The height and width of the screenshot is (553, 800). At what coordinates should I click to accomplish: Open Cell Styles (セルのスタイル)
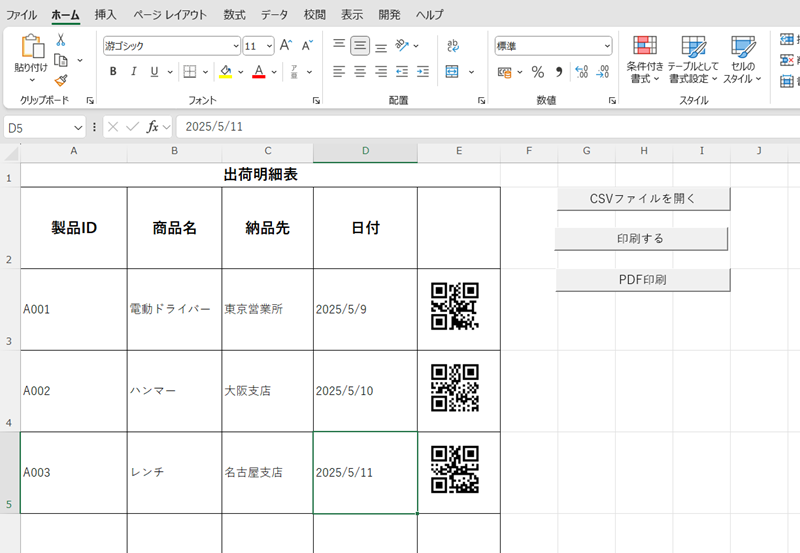742,59
